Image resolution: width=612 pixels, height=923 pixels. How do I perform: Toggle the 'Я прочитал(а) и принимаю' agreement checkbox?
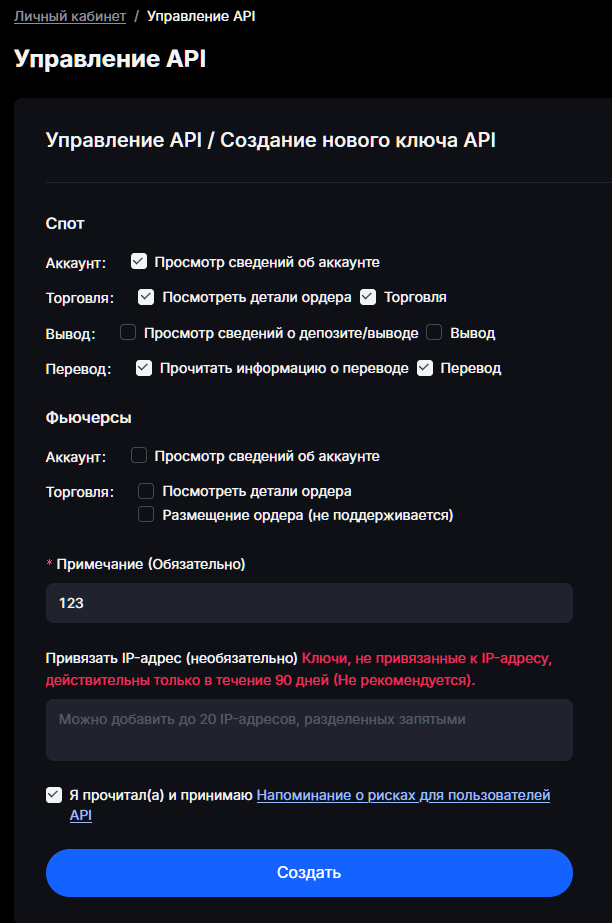[x=54, y=795]
